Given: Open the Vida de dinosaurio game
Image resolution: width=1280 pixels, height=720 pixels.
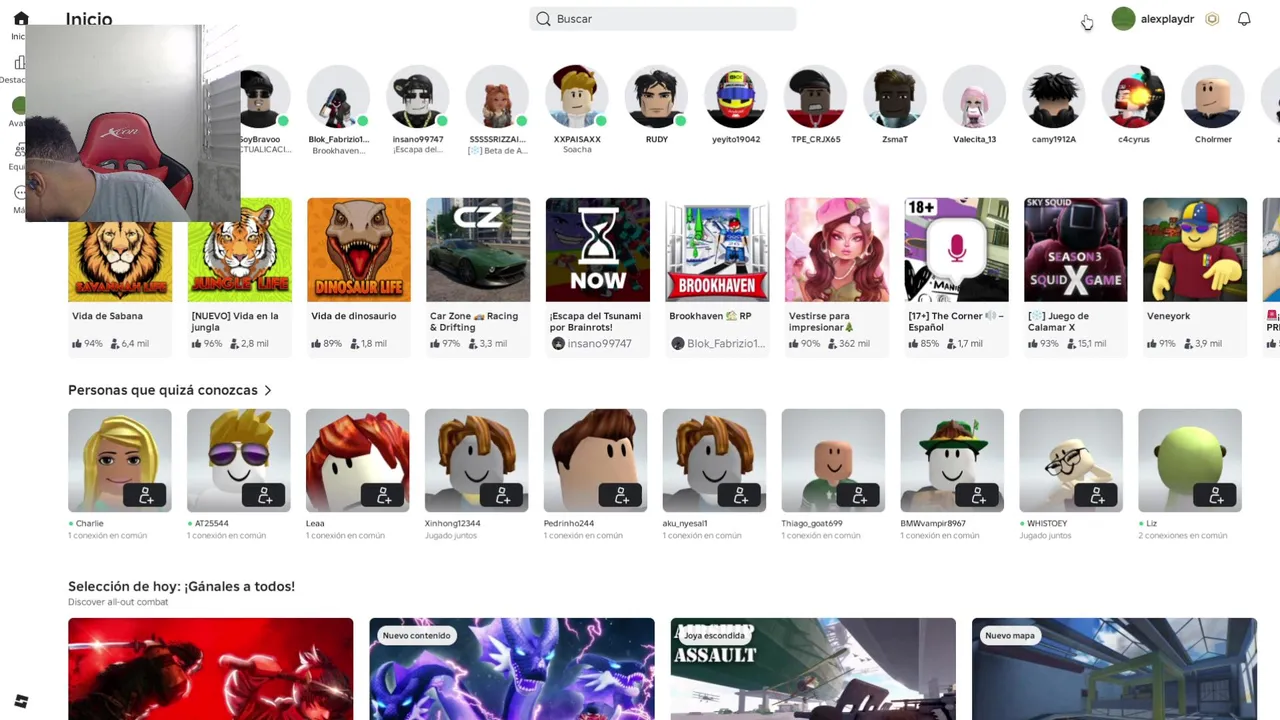Looking at the screenshot, I should 359,250.
